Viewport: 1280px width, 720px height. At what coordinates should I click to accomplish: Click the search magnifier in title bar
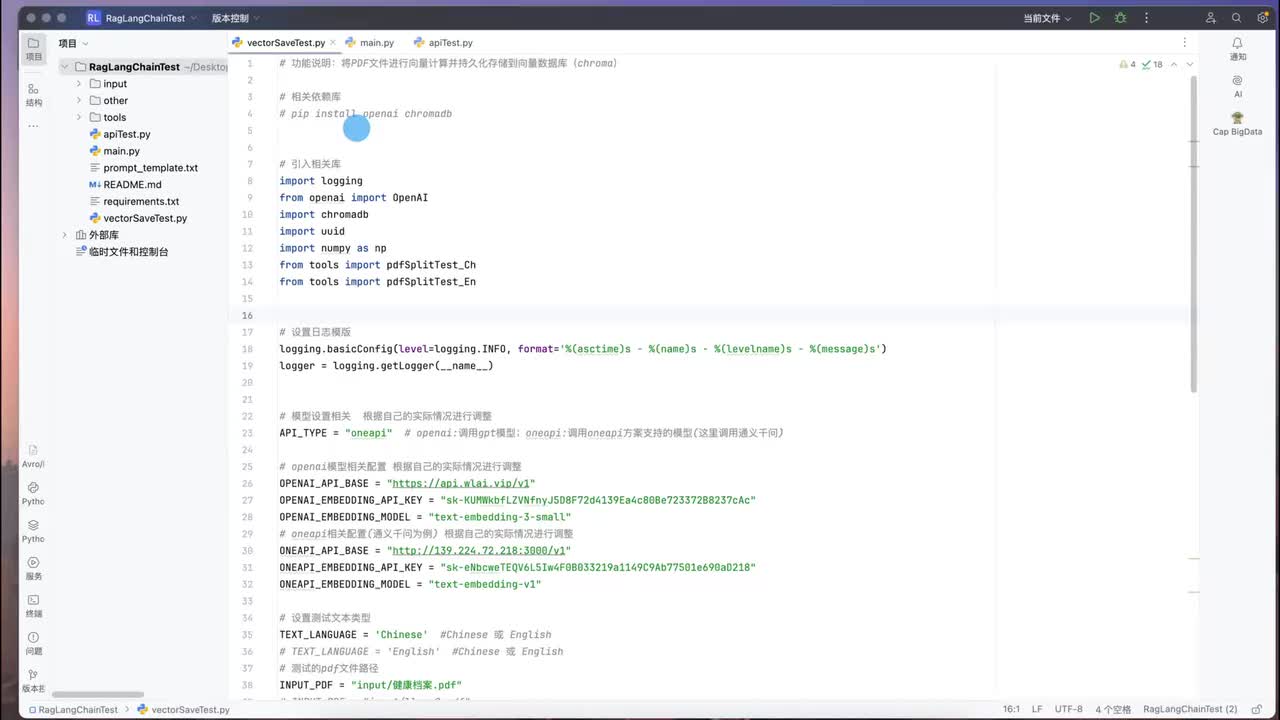(x=1237, y=18)
